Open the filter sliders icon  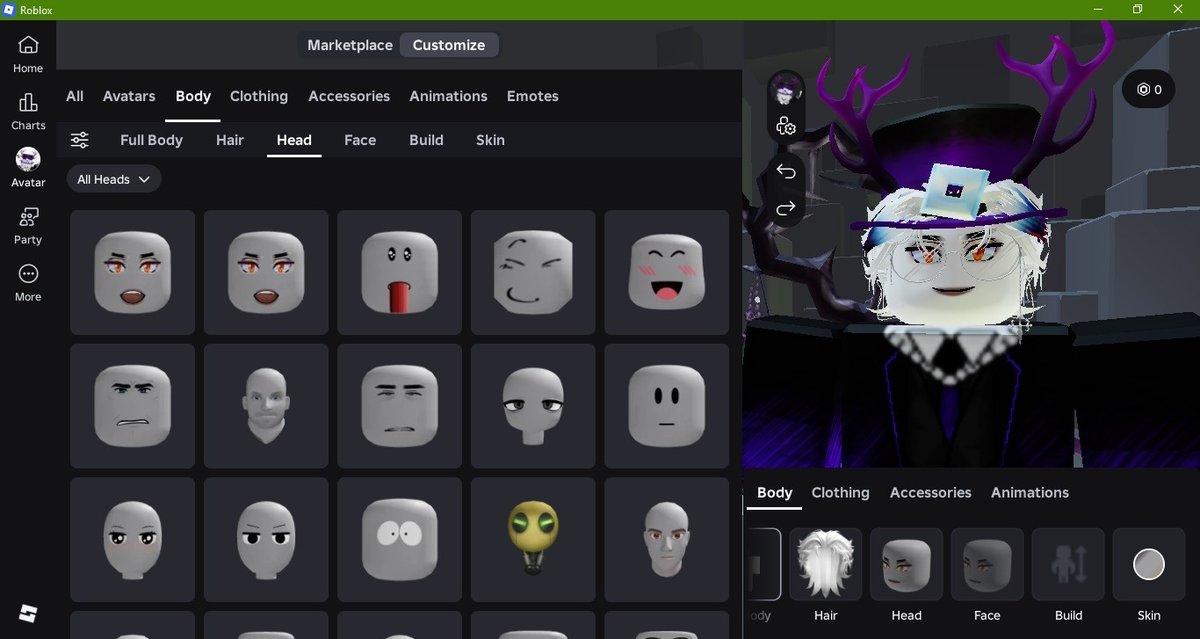[x=80, y=140]
